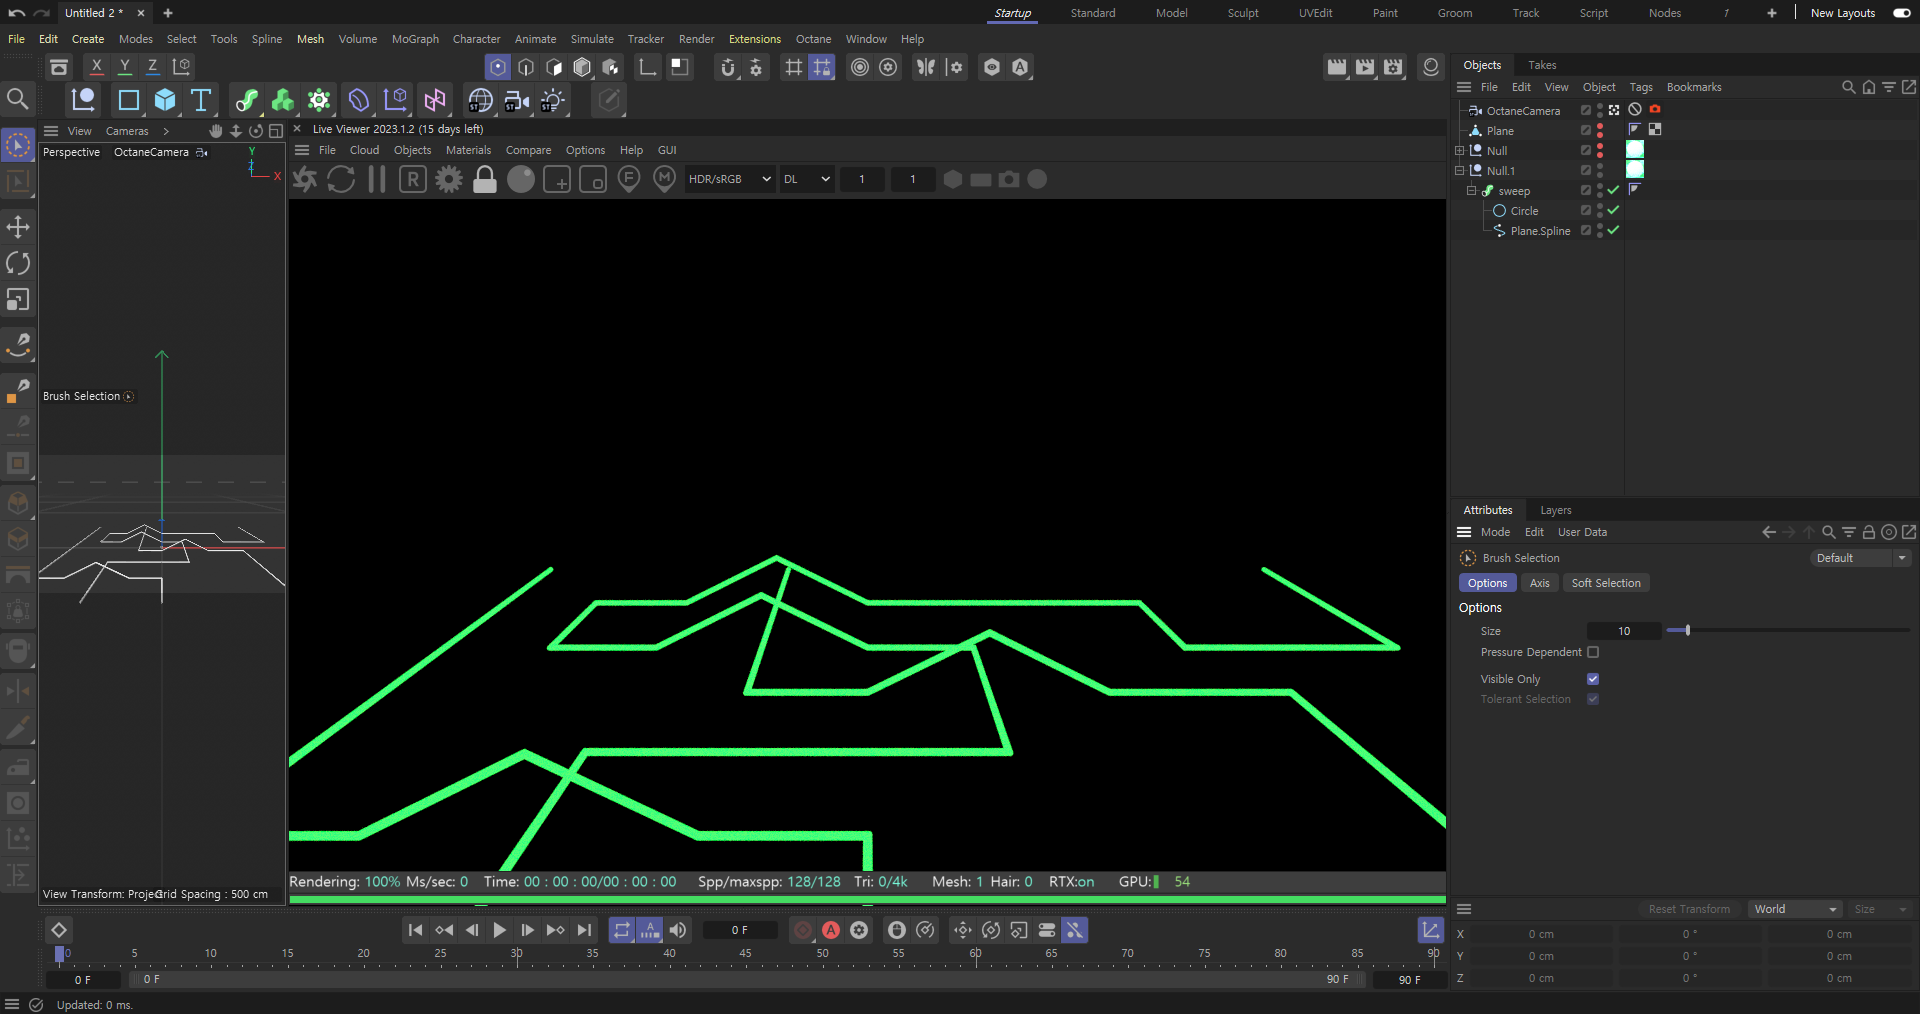The height and width of the screenshot is (1014, 1920).
Task: Toggle visibility dots for Plane object
Action: pos(1600,130)
